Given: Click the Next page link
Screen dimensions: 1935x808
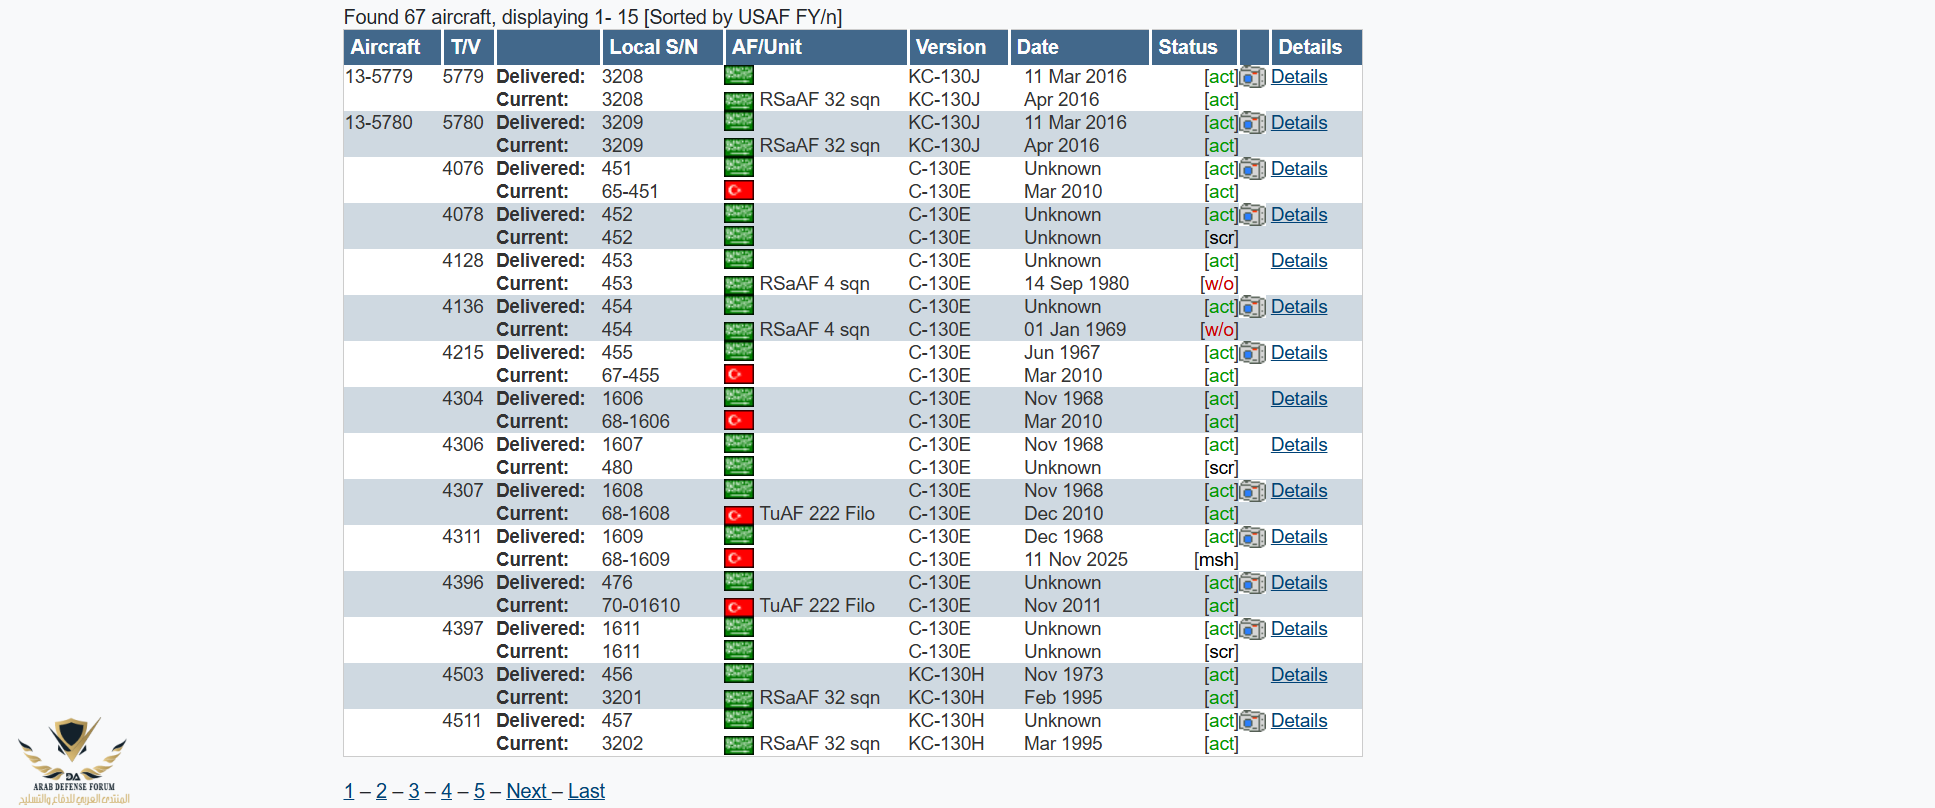Looking at the screenshot, I should click(526, 791).
